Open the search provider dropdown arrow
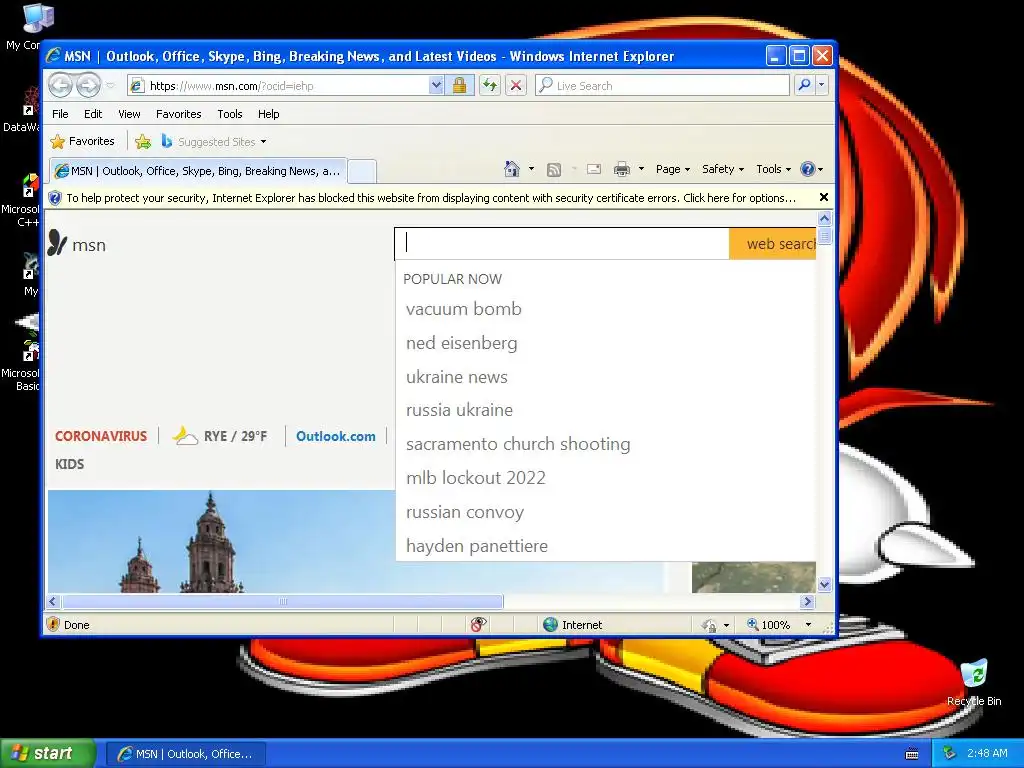 [822, 85]
